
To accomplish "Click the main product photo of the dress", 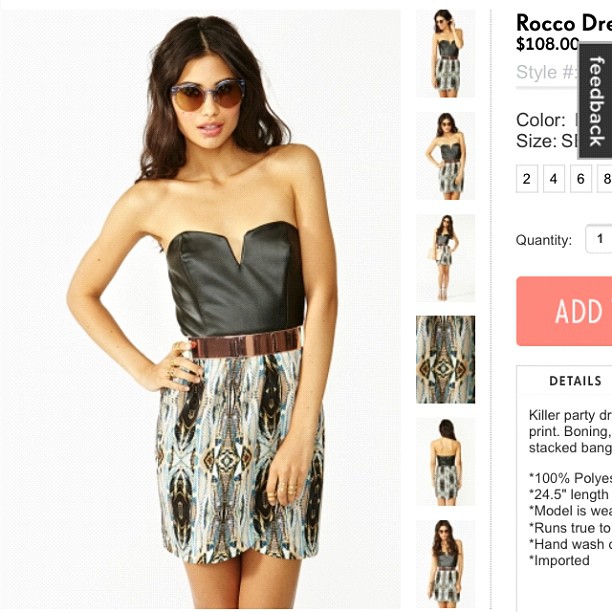I will (200, 309).
